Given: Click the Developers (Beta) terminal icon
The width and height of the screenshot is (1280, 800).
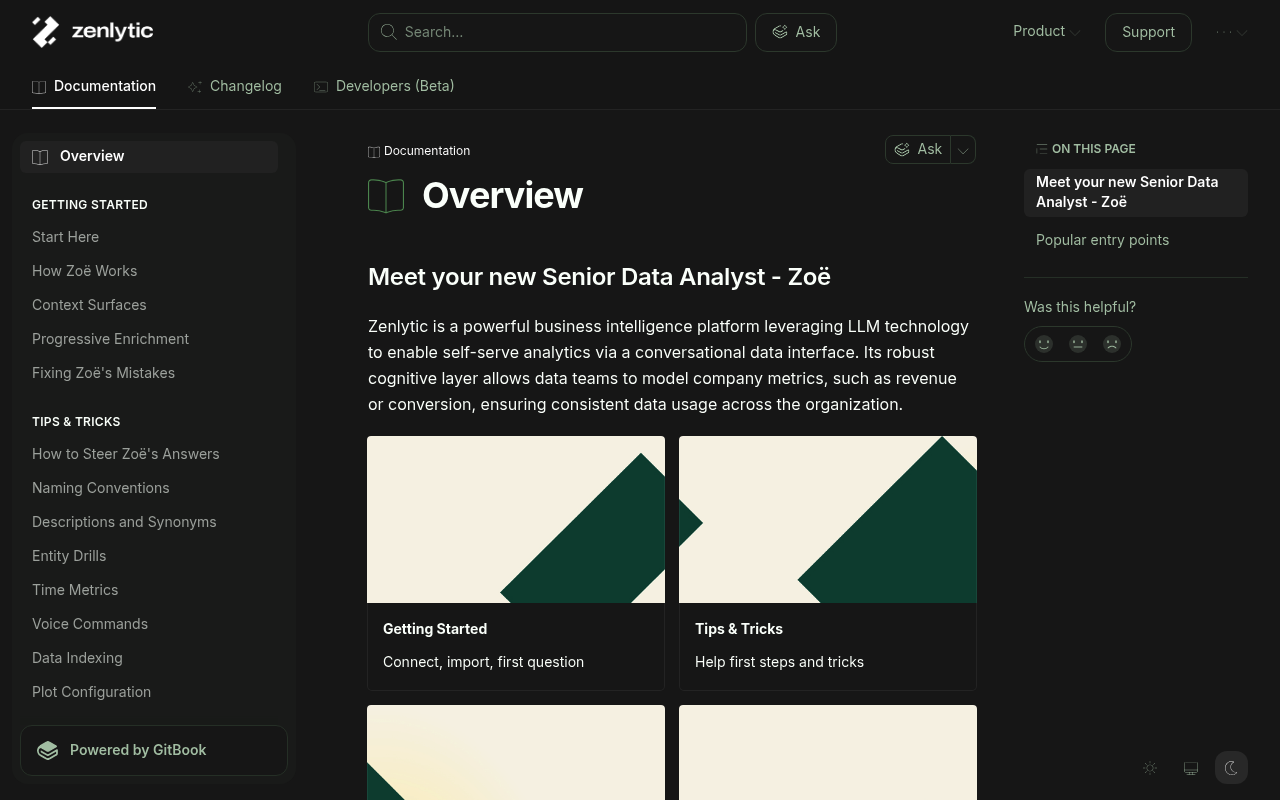Looking at the screenshot, I should click(x=321, y=87).
